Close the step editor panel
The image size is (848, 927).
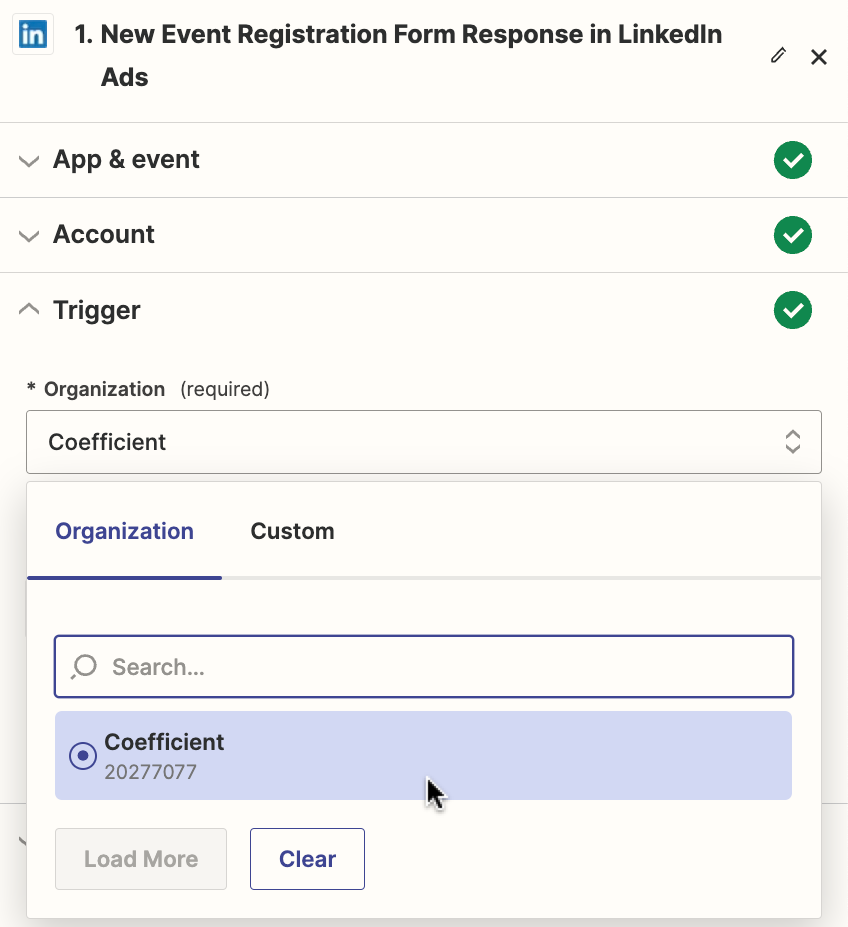(x=819, y=57)
